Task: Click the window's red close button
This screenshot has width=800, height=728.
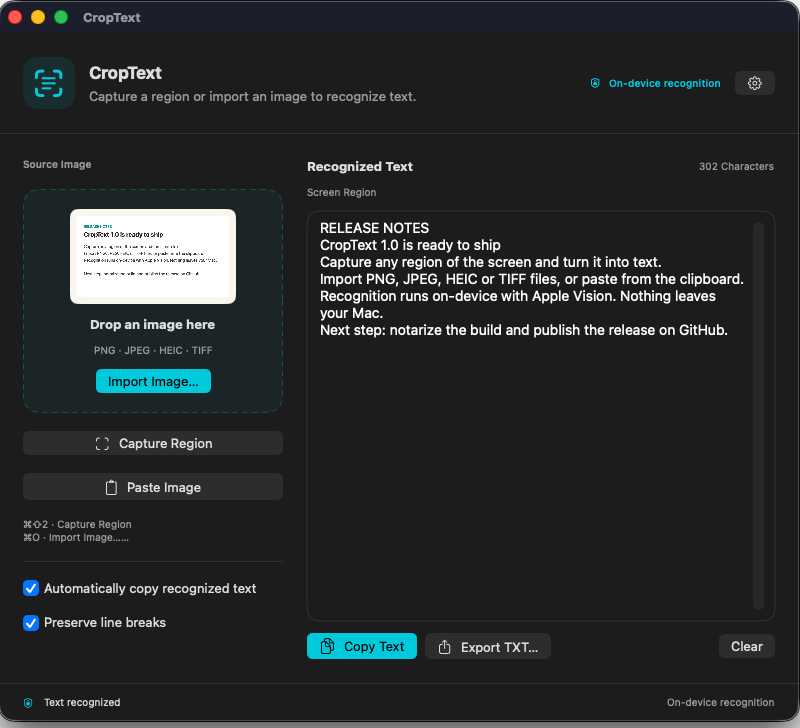Action: pyautogui.click(x=15, y=17)
